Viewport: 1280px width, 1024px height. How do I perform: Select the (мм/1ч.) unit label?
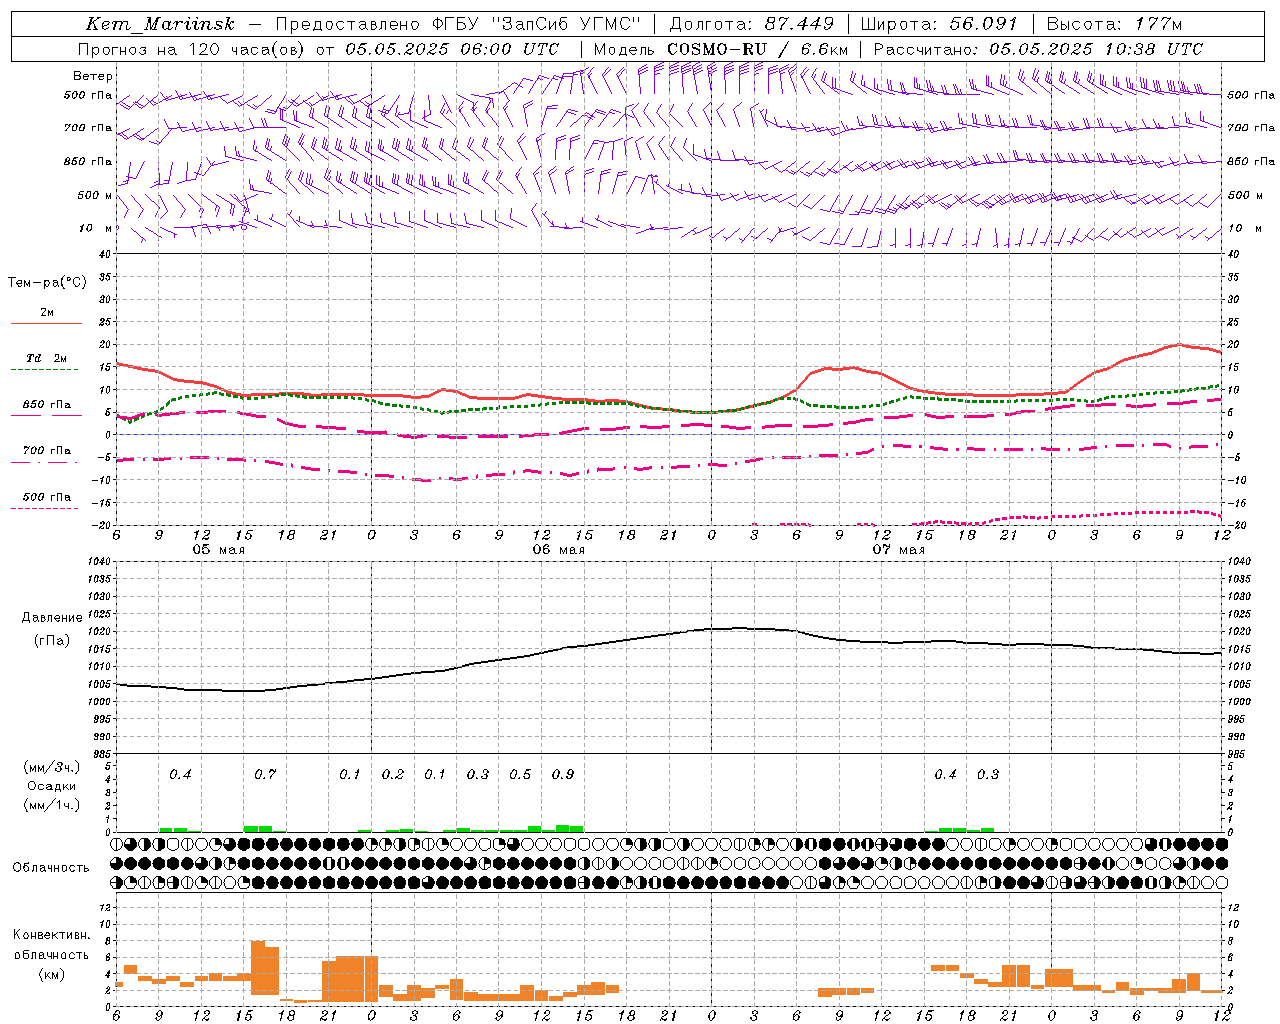pos(52,805)
